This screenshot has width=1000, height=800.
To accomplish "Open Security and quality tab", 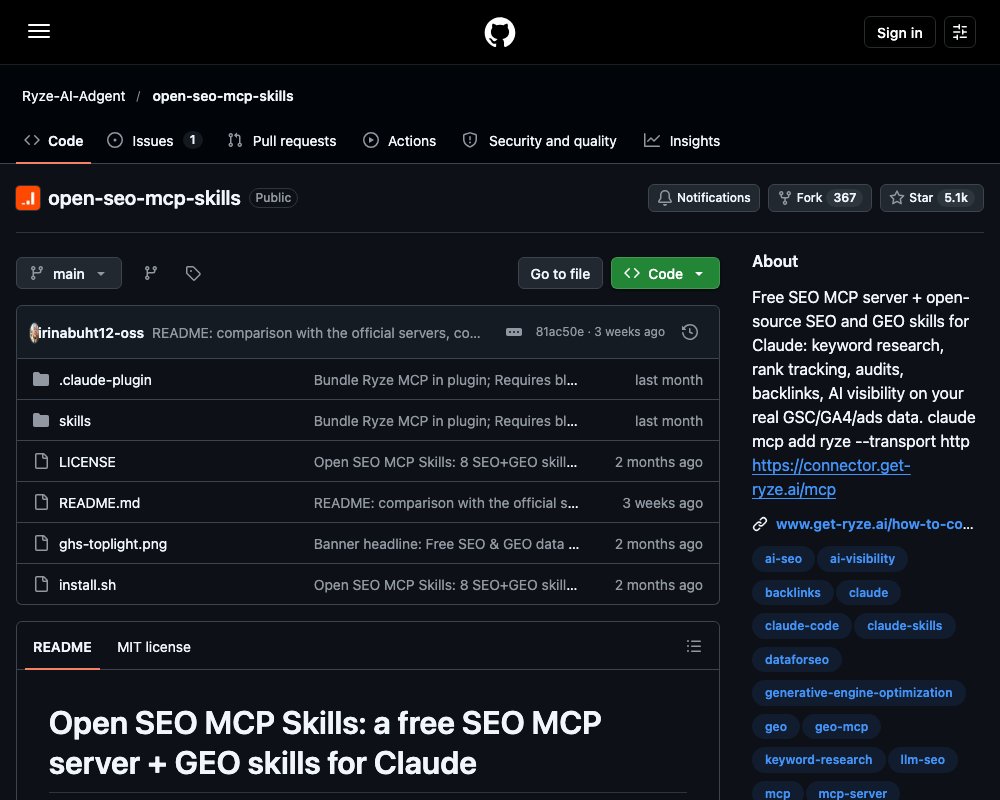I will [x=540, y=141].
